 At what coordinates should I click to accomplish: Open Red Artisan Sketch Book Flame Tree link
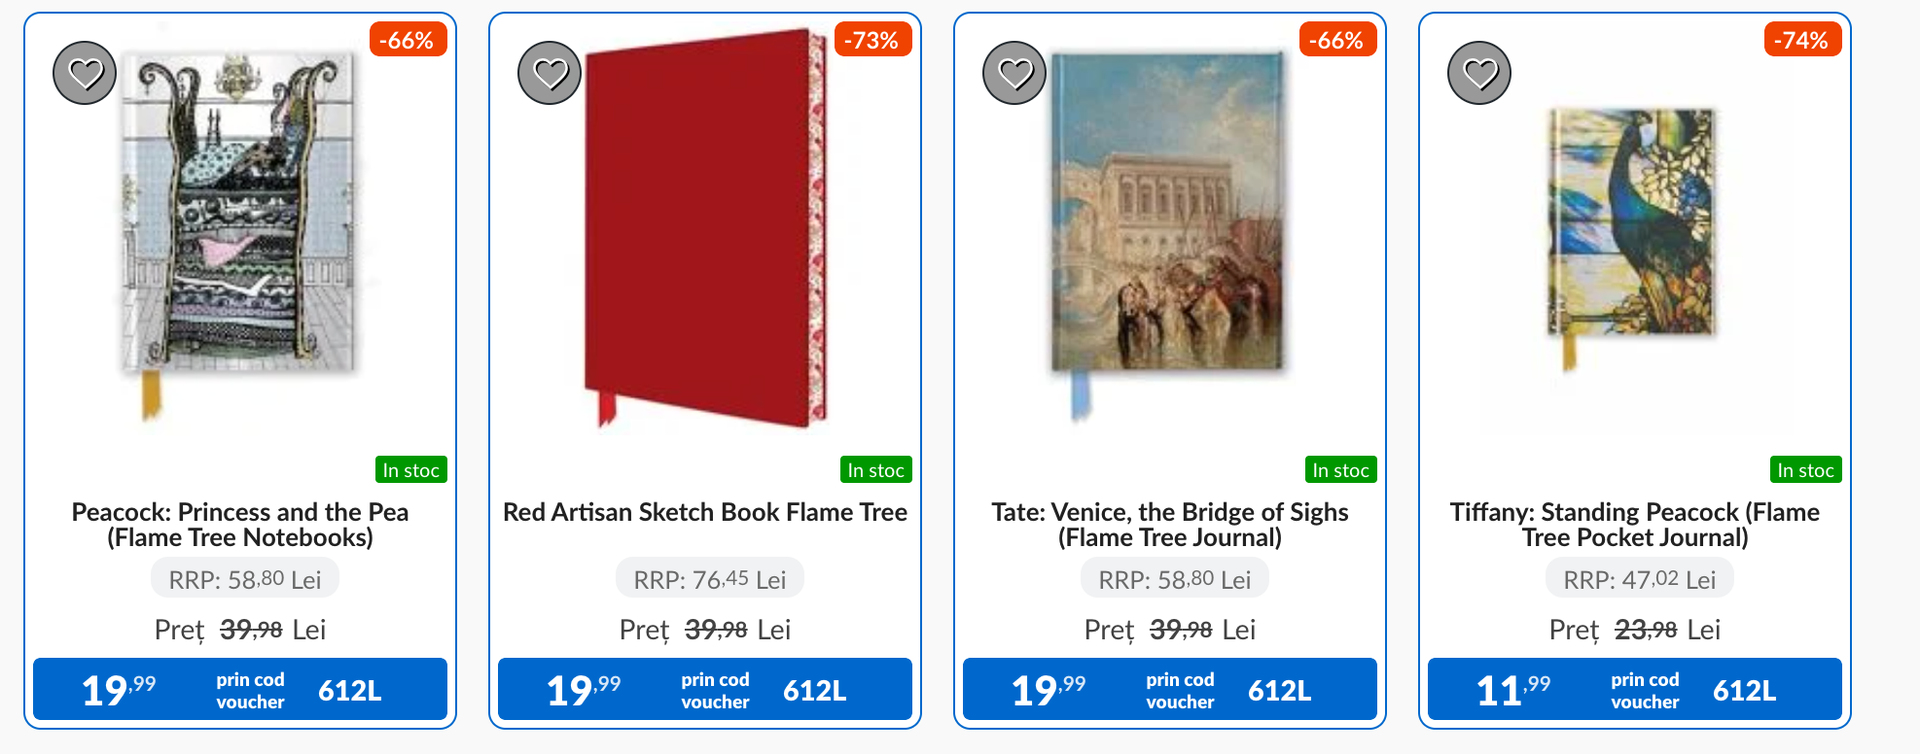705,513
